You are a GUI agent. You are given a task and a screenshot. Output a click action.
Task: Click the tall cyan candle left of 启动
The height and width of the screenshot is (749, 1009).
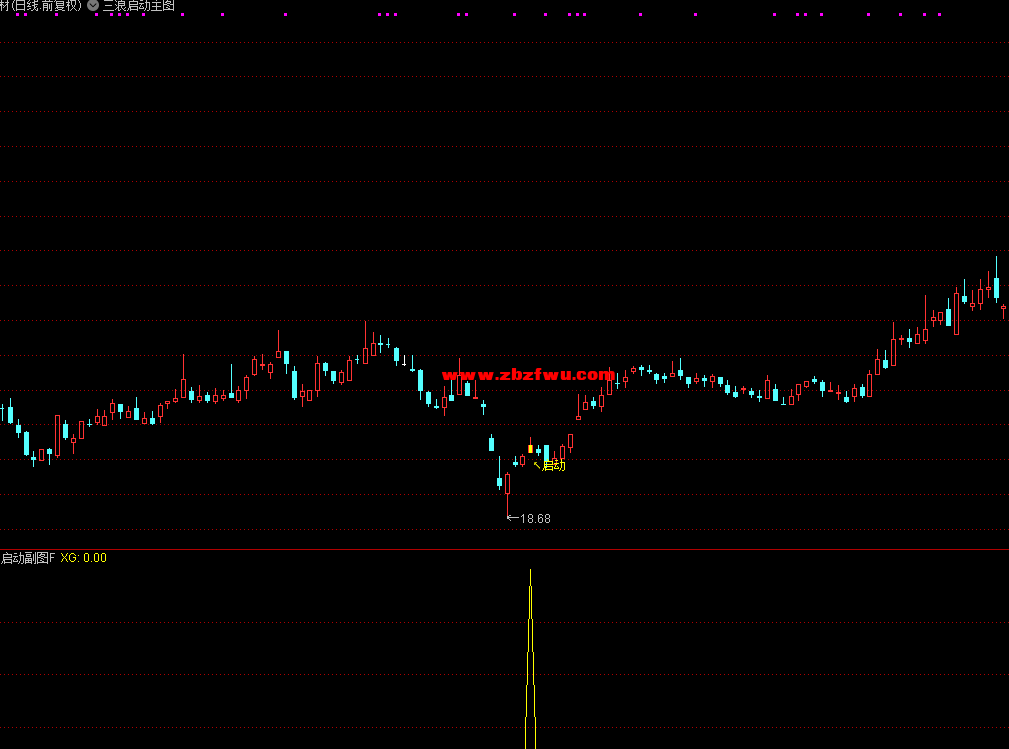[546, 453]
